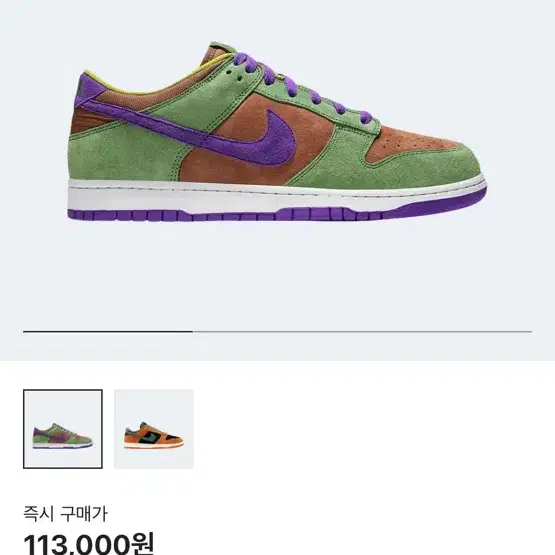The width and height of the screenshot is (555, 555).
Task: Click the purple swoosh logo on the sneaker
Action: pos(198,133)
